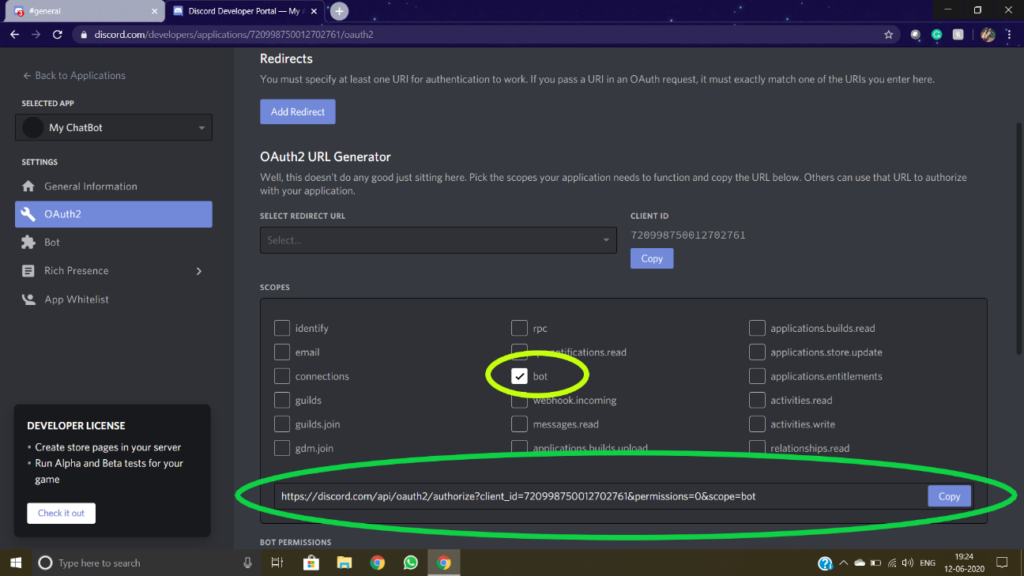Select the OAuth2 settings item
This screenshot has width=1024, height=576.
click(114, 214)
